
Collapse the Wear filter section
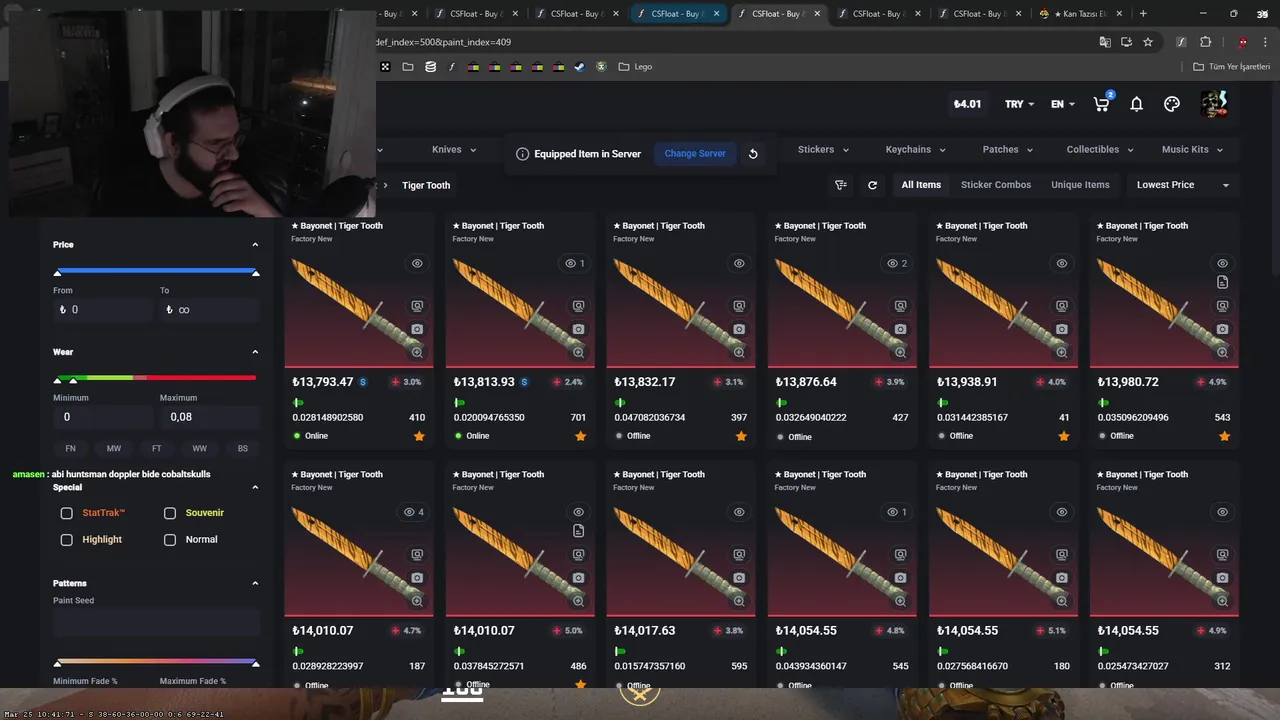pyautogui.click(x=255, y=352)
